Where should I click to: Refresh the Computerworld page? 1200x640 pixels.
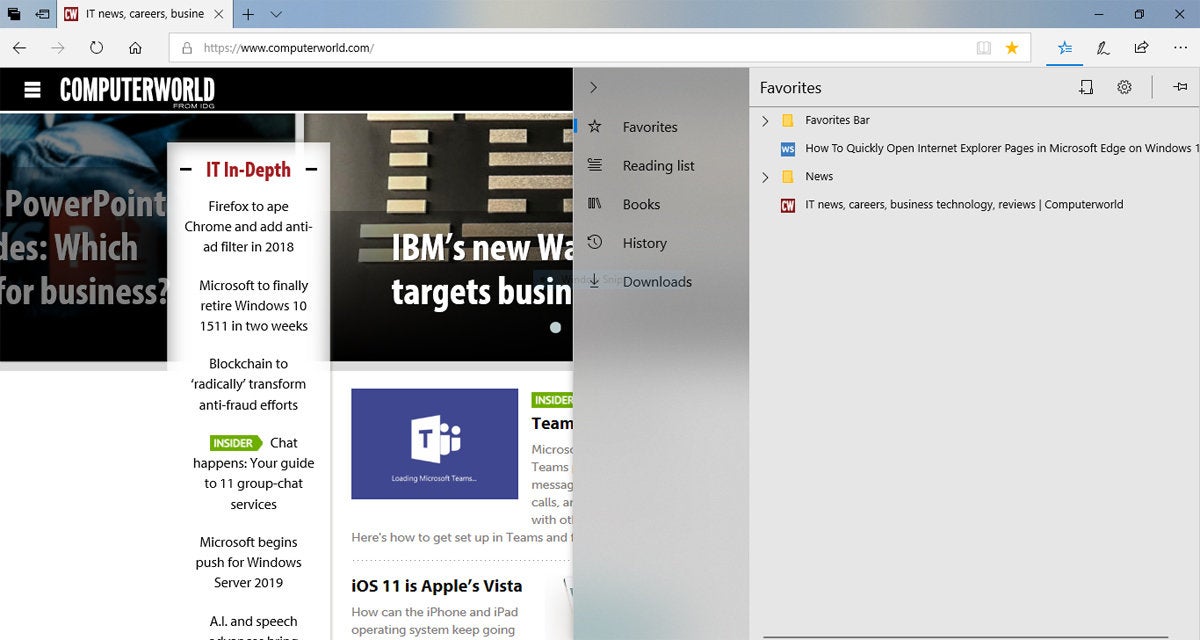coord(97,47)
